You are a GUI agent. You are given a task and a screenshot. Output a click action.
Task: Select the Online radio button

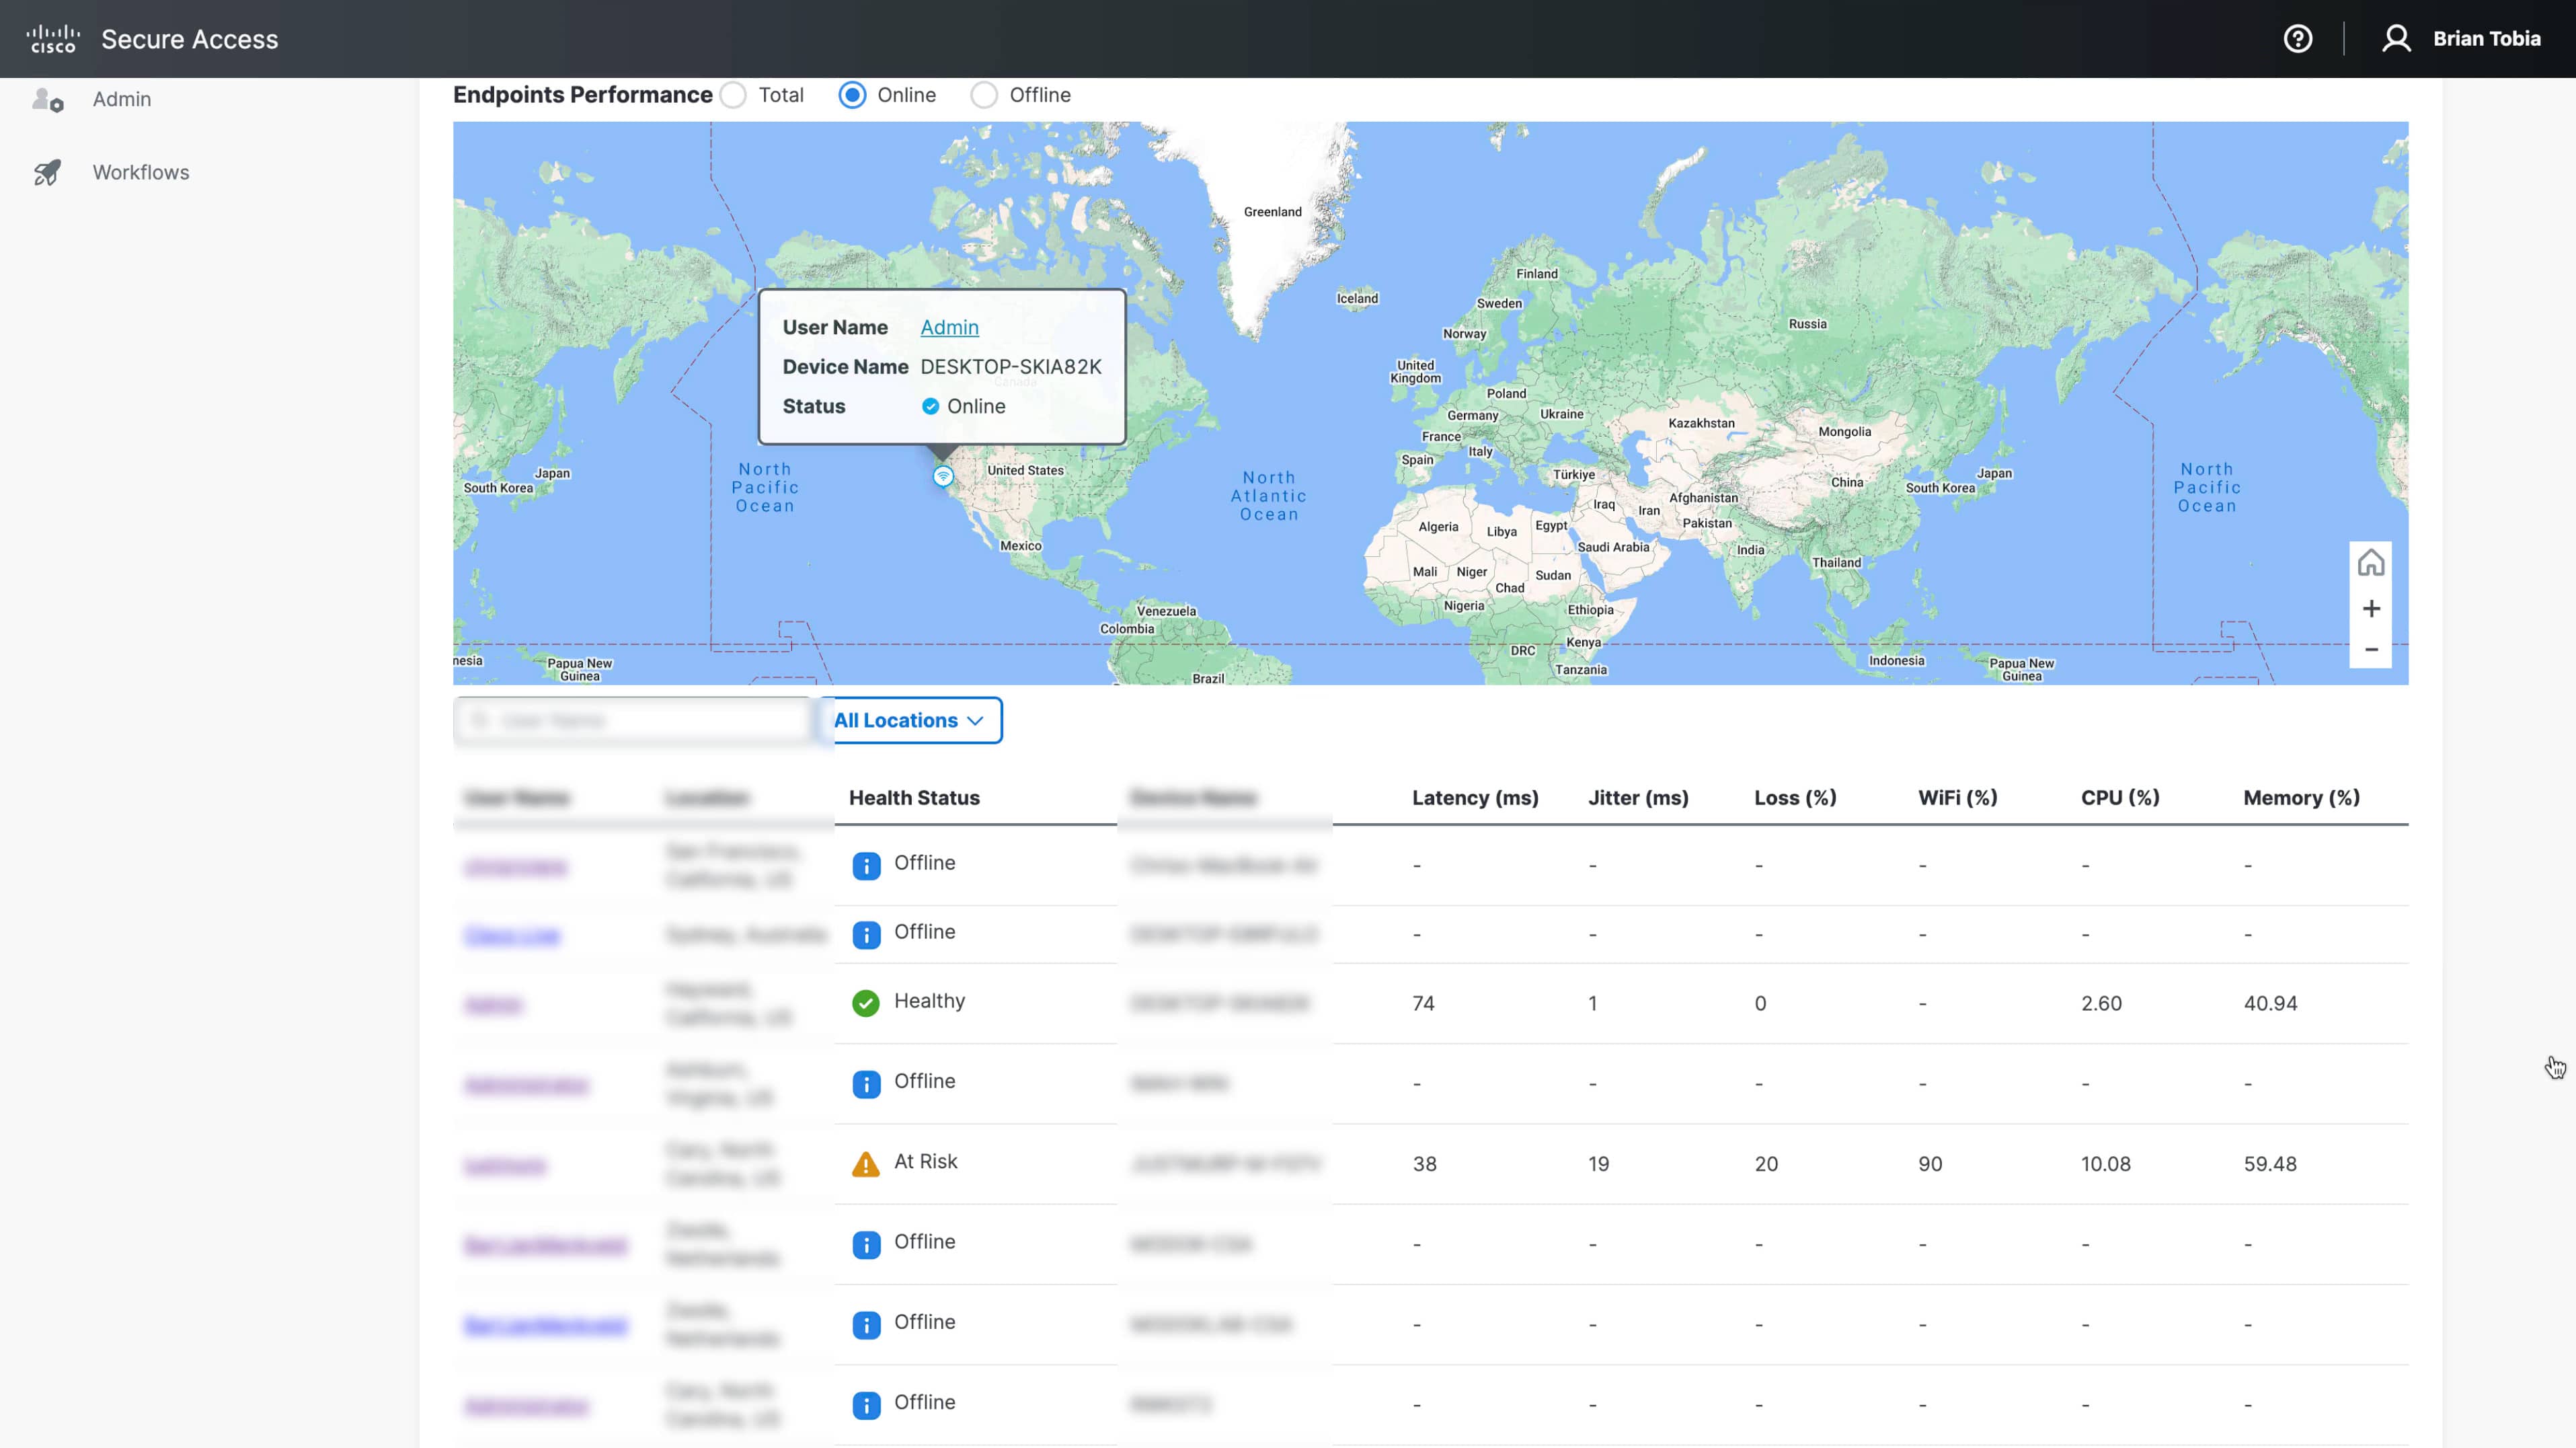click(x=852, y=95)
